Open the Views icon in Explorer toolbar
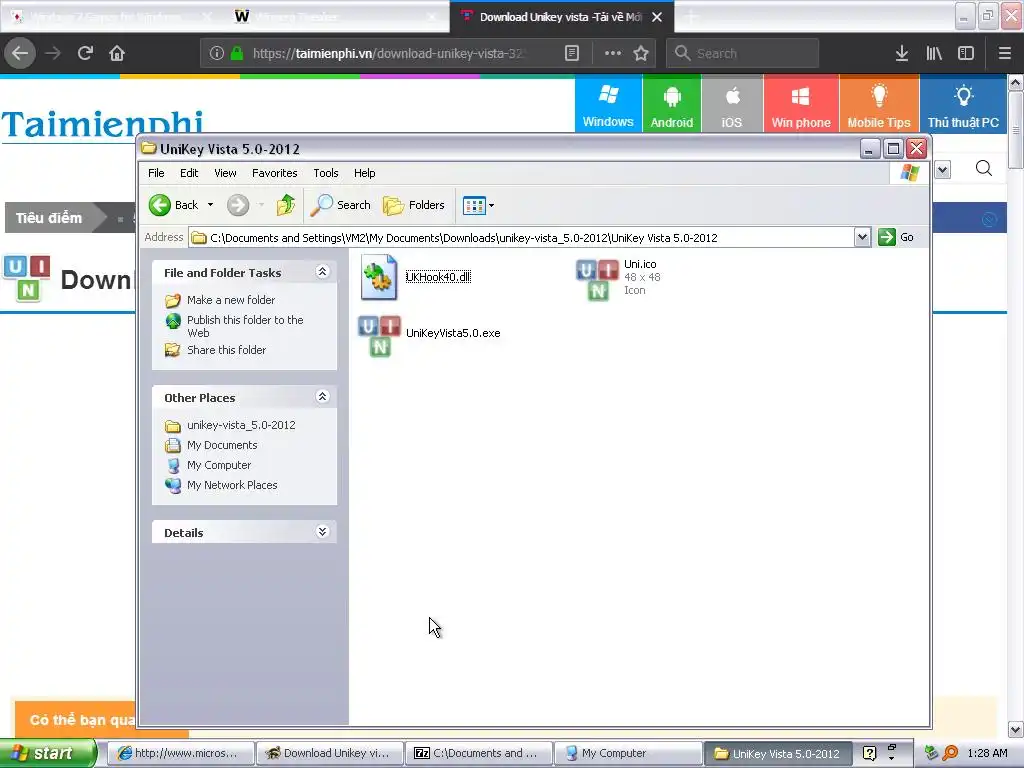Image resolution: width=1024 pixels, height=768 pixels. pos(474,205)
